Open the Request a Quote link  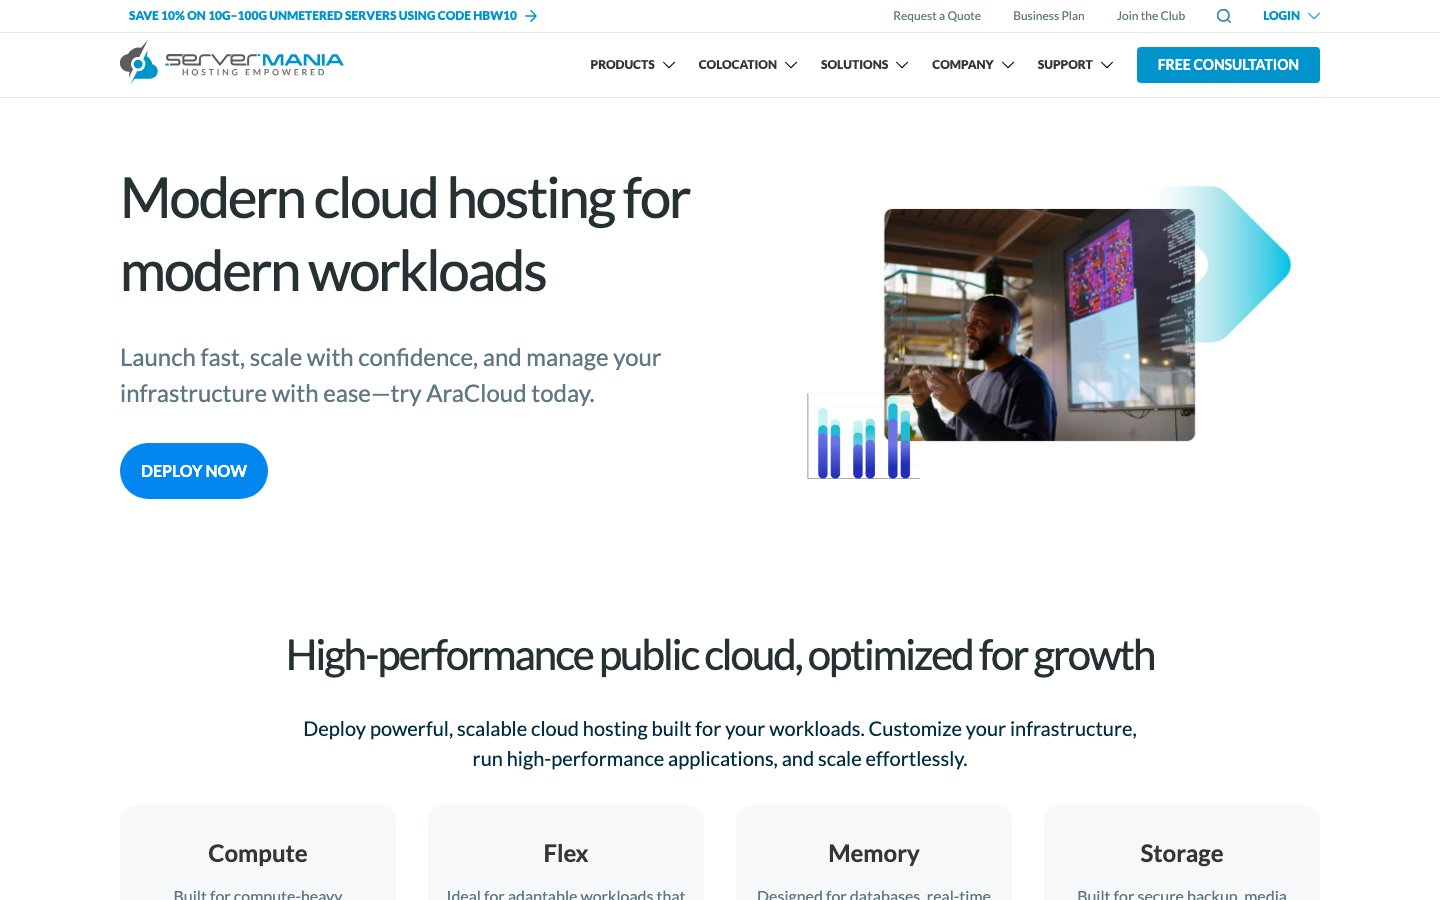937,16
